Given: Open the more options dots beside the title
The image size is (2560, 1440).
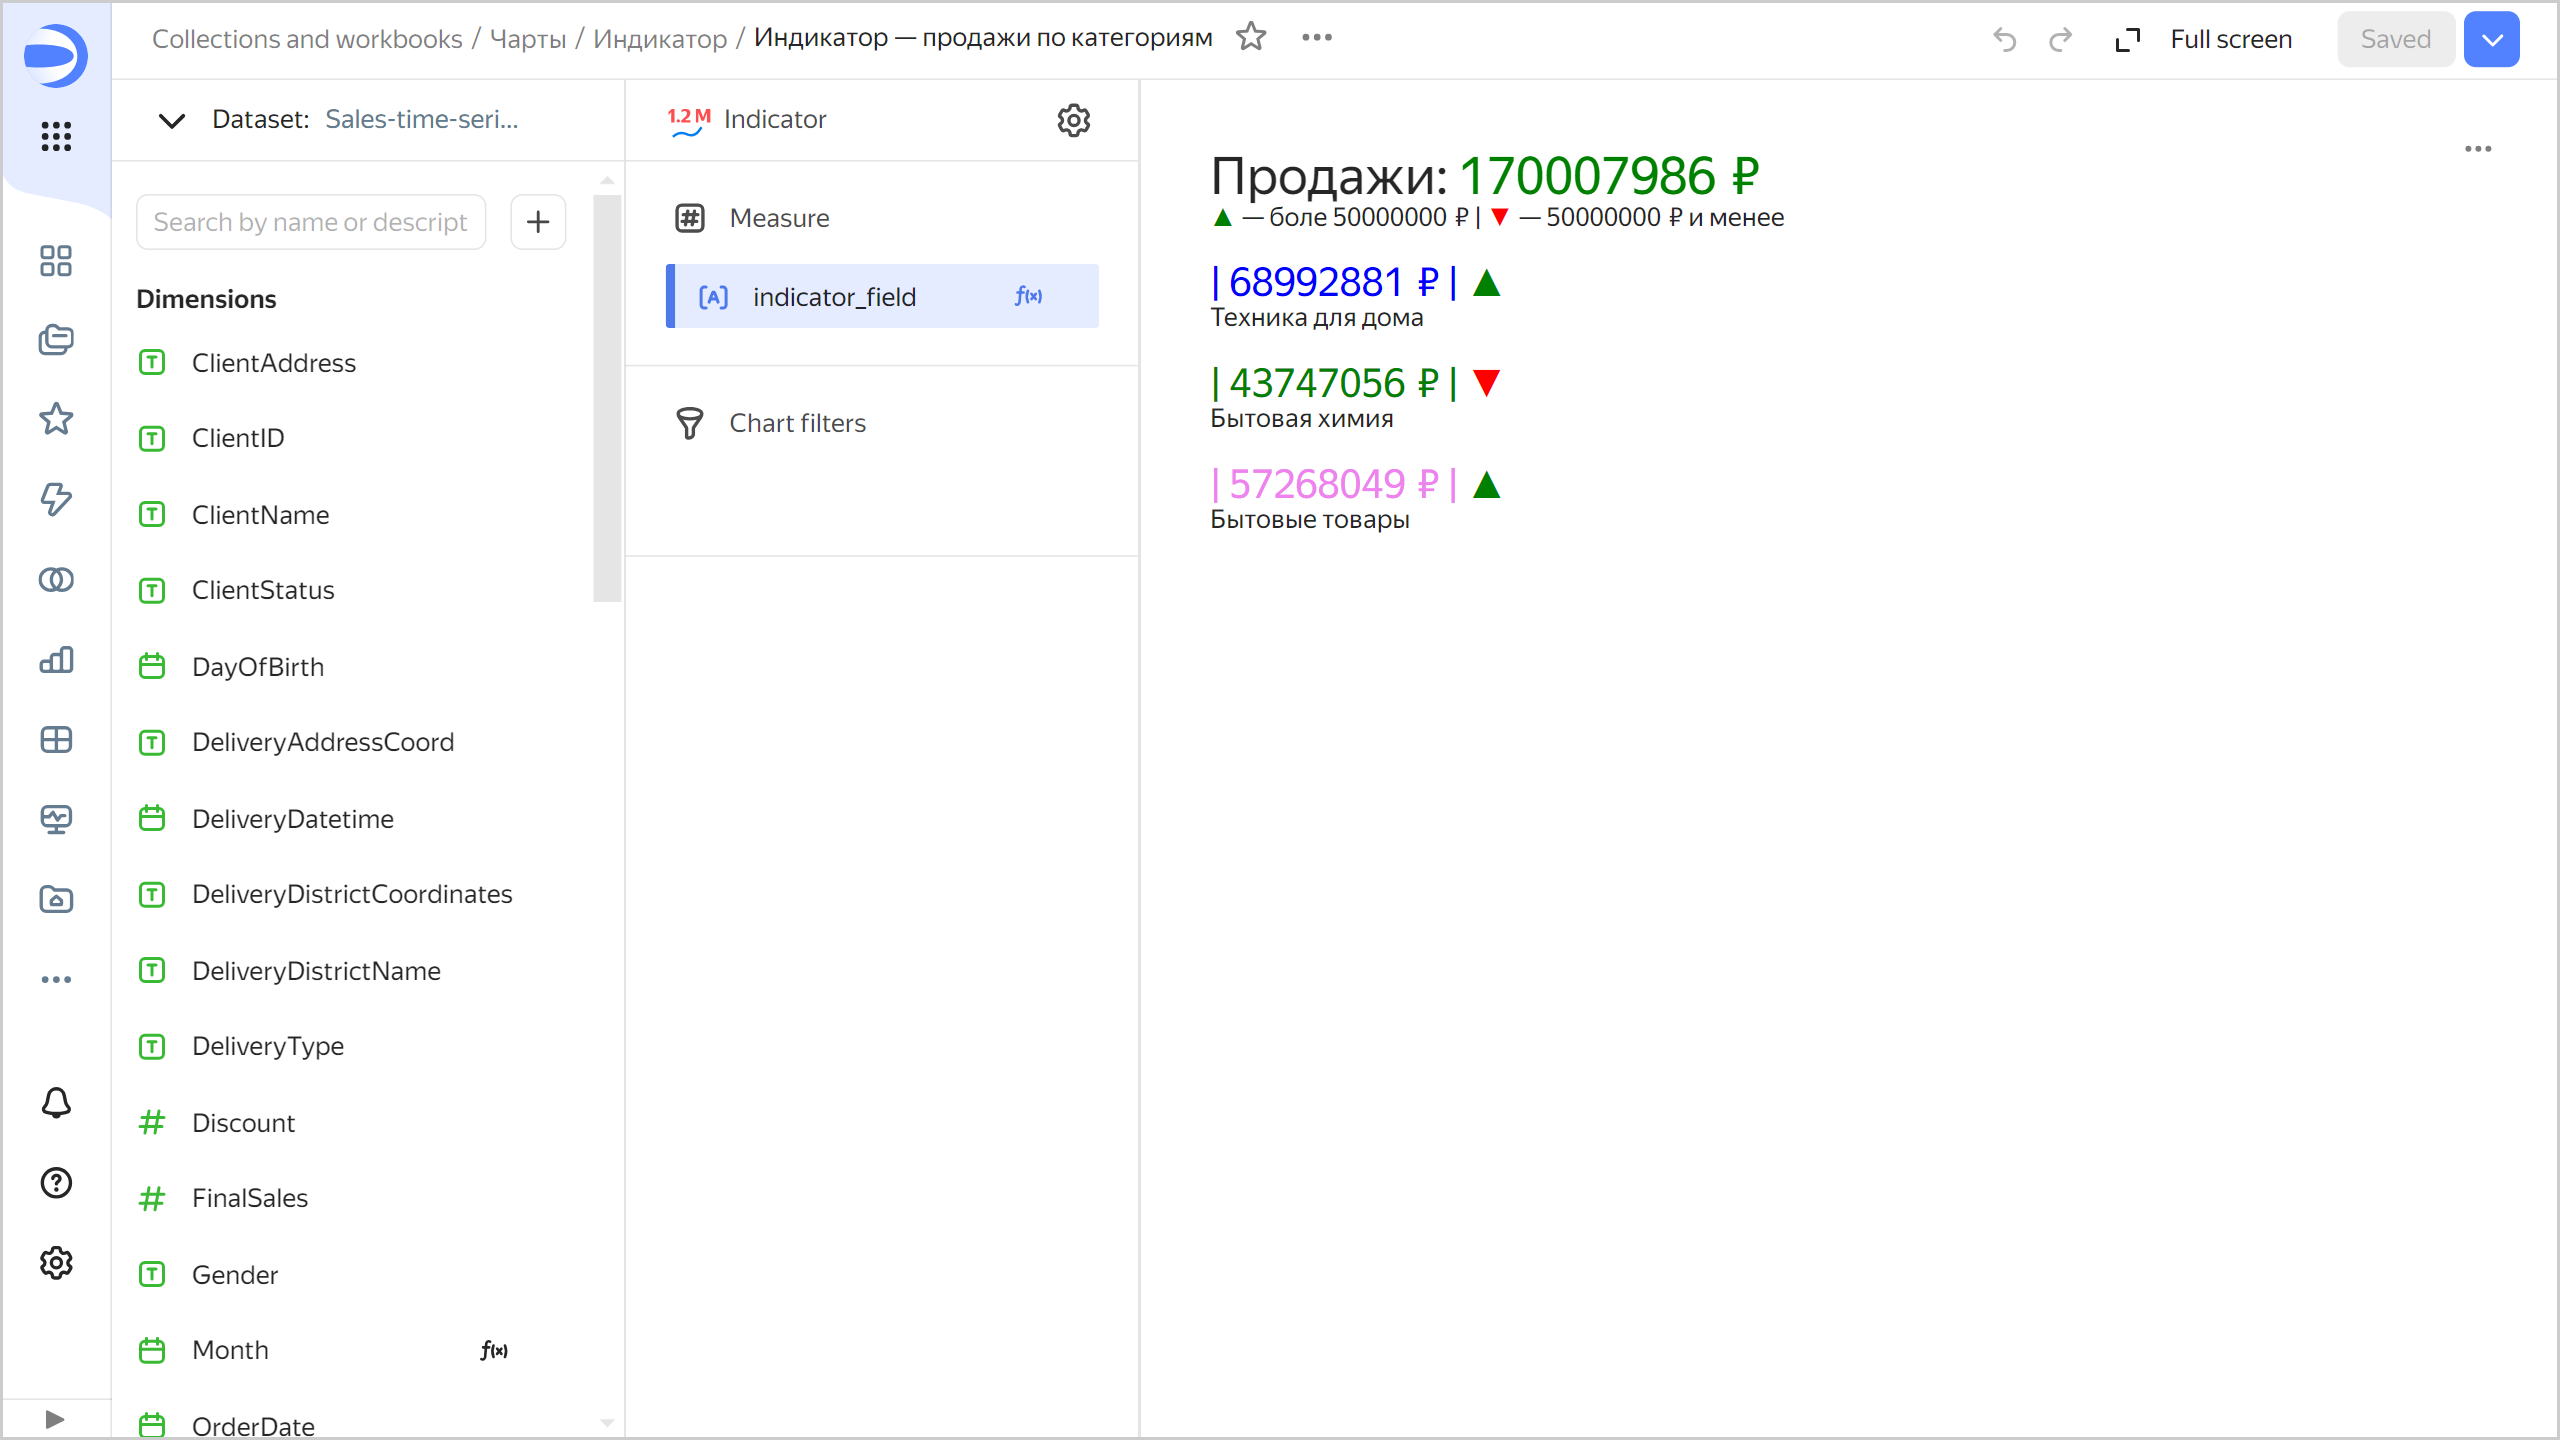Looking at the screenshot, I should 1317,38.
